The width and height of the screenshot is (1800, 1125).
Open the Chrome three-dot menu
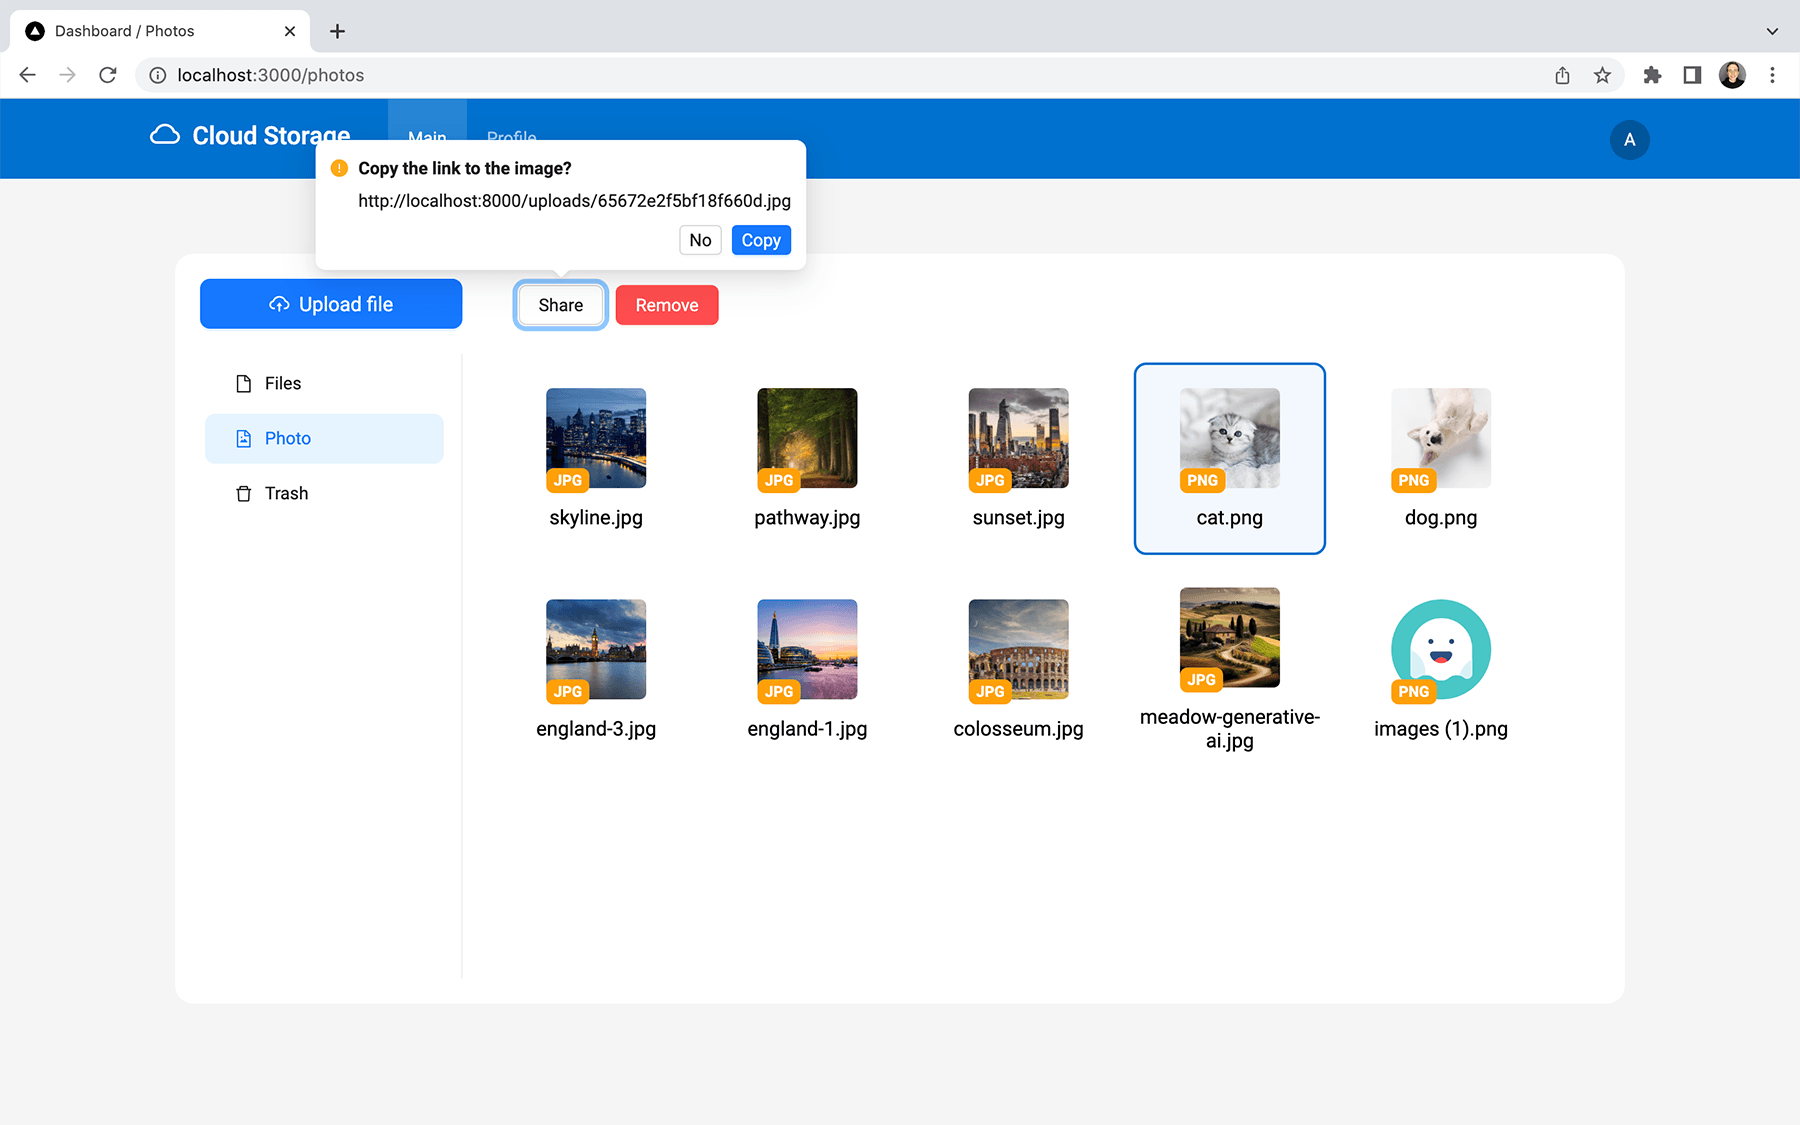(1772, 75)
